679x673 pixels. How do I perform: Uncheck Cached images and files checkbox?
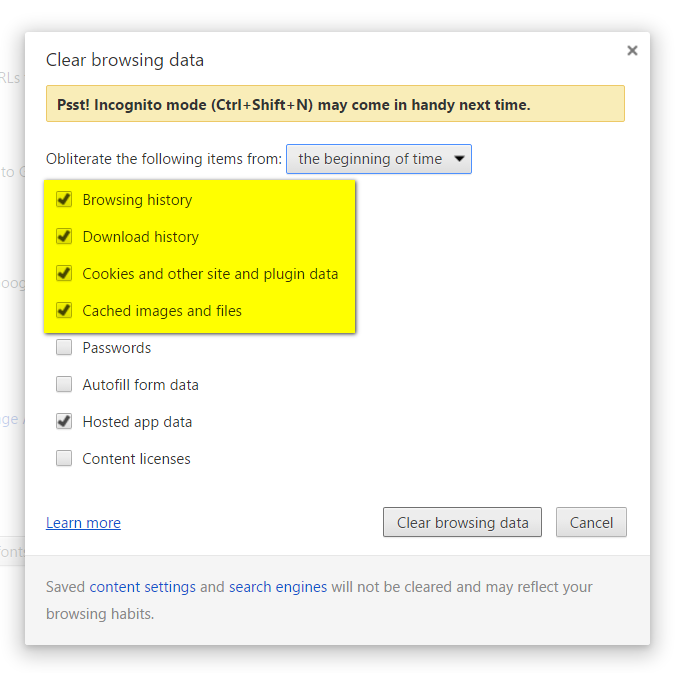pos(64,311)
